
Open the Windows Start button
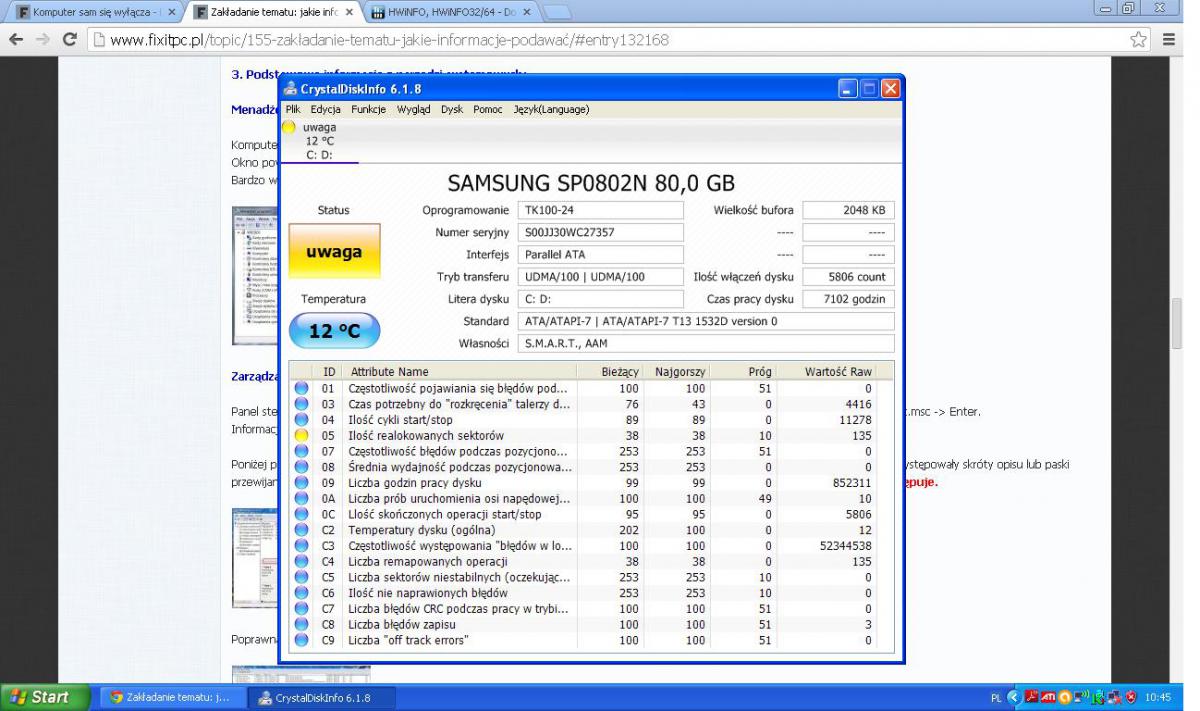tap(43, 697)
